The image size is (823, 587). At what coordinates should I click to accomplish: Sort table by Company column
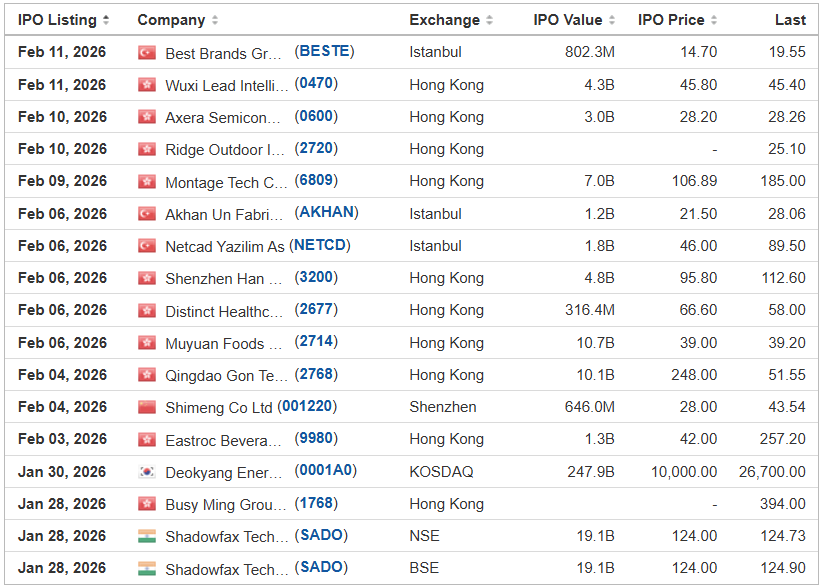(177, 20)
